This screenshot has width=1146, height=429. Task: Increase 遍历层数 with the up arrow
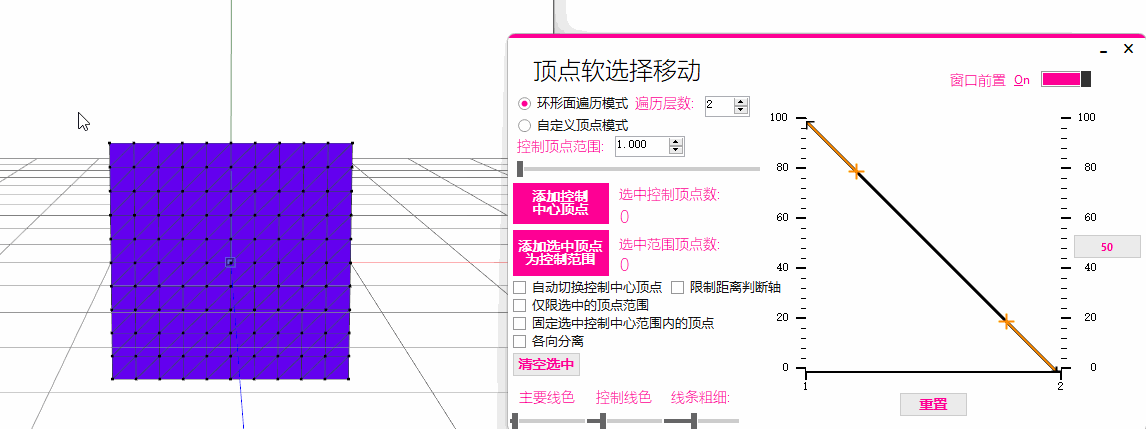[741, 101]
